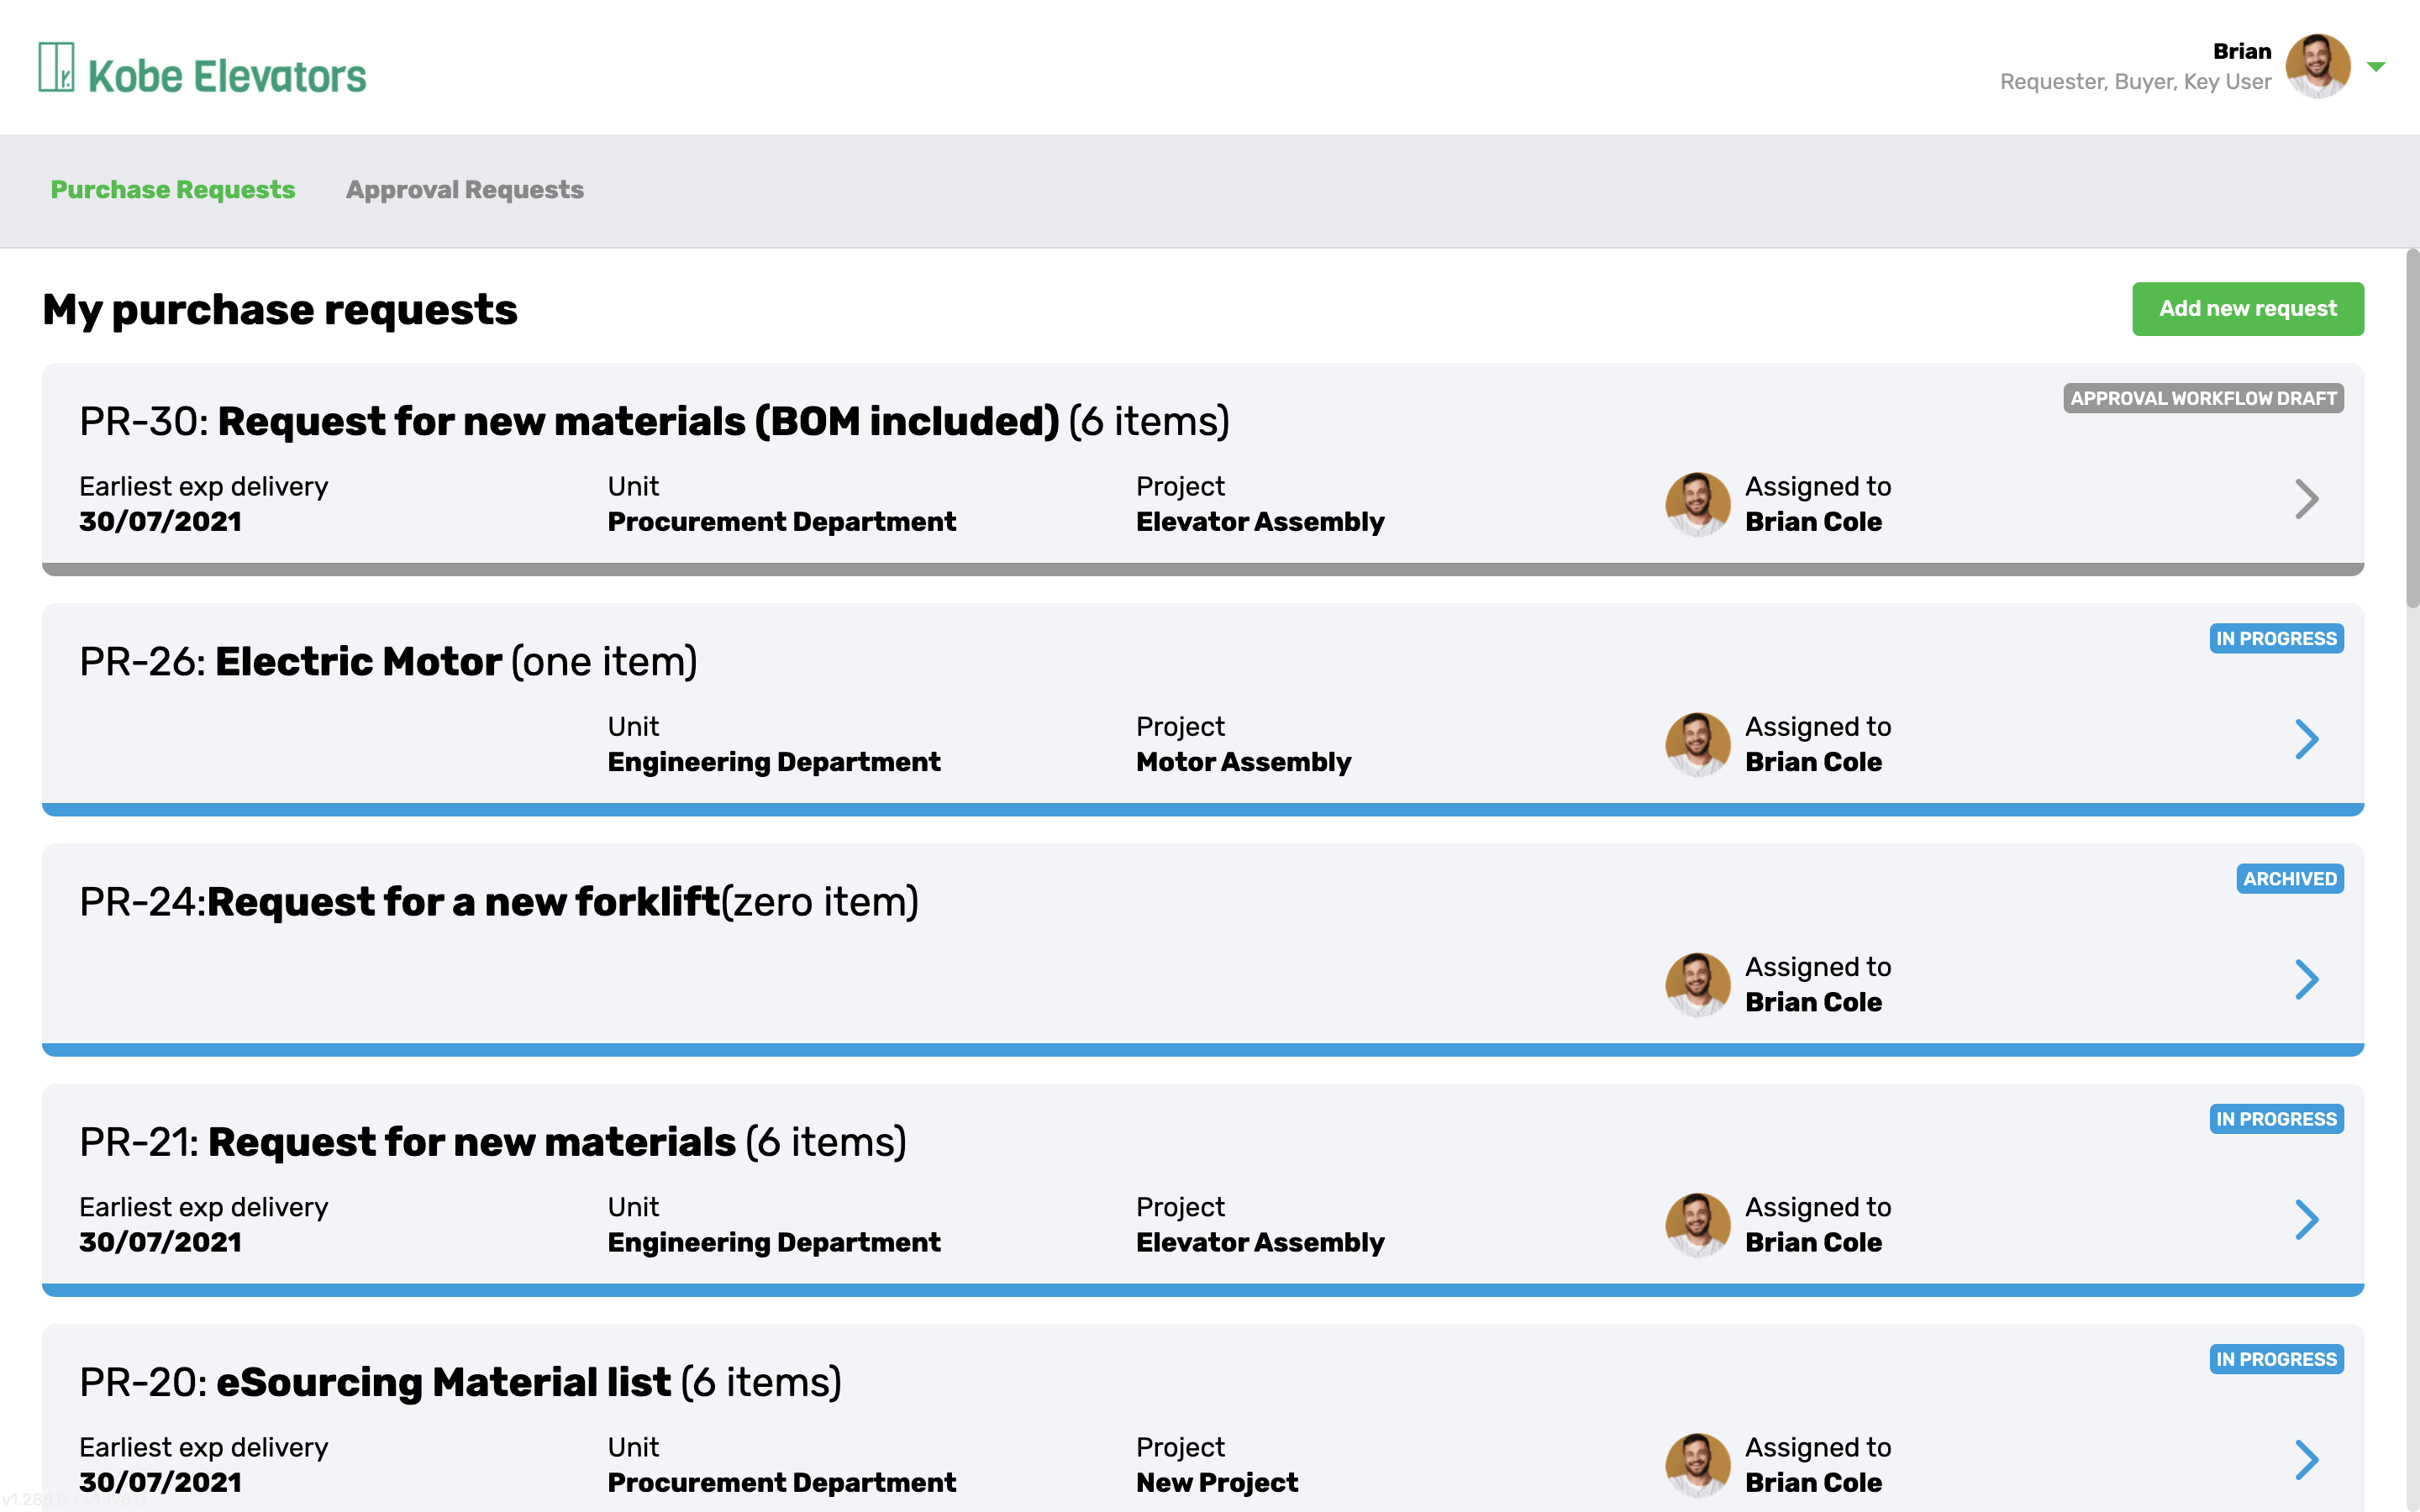
Task: Click the APPROVAL WORKFLOW DRAFT badge on PR-30
Action: [x=2204, y=398]
